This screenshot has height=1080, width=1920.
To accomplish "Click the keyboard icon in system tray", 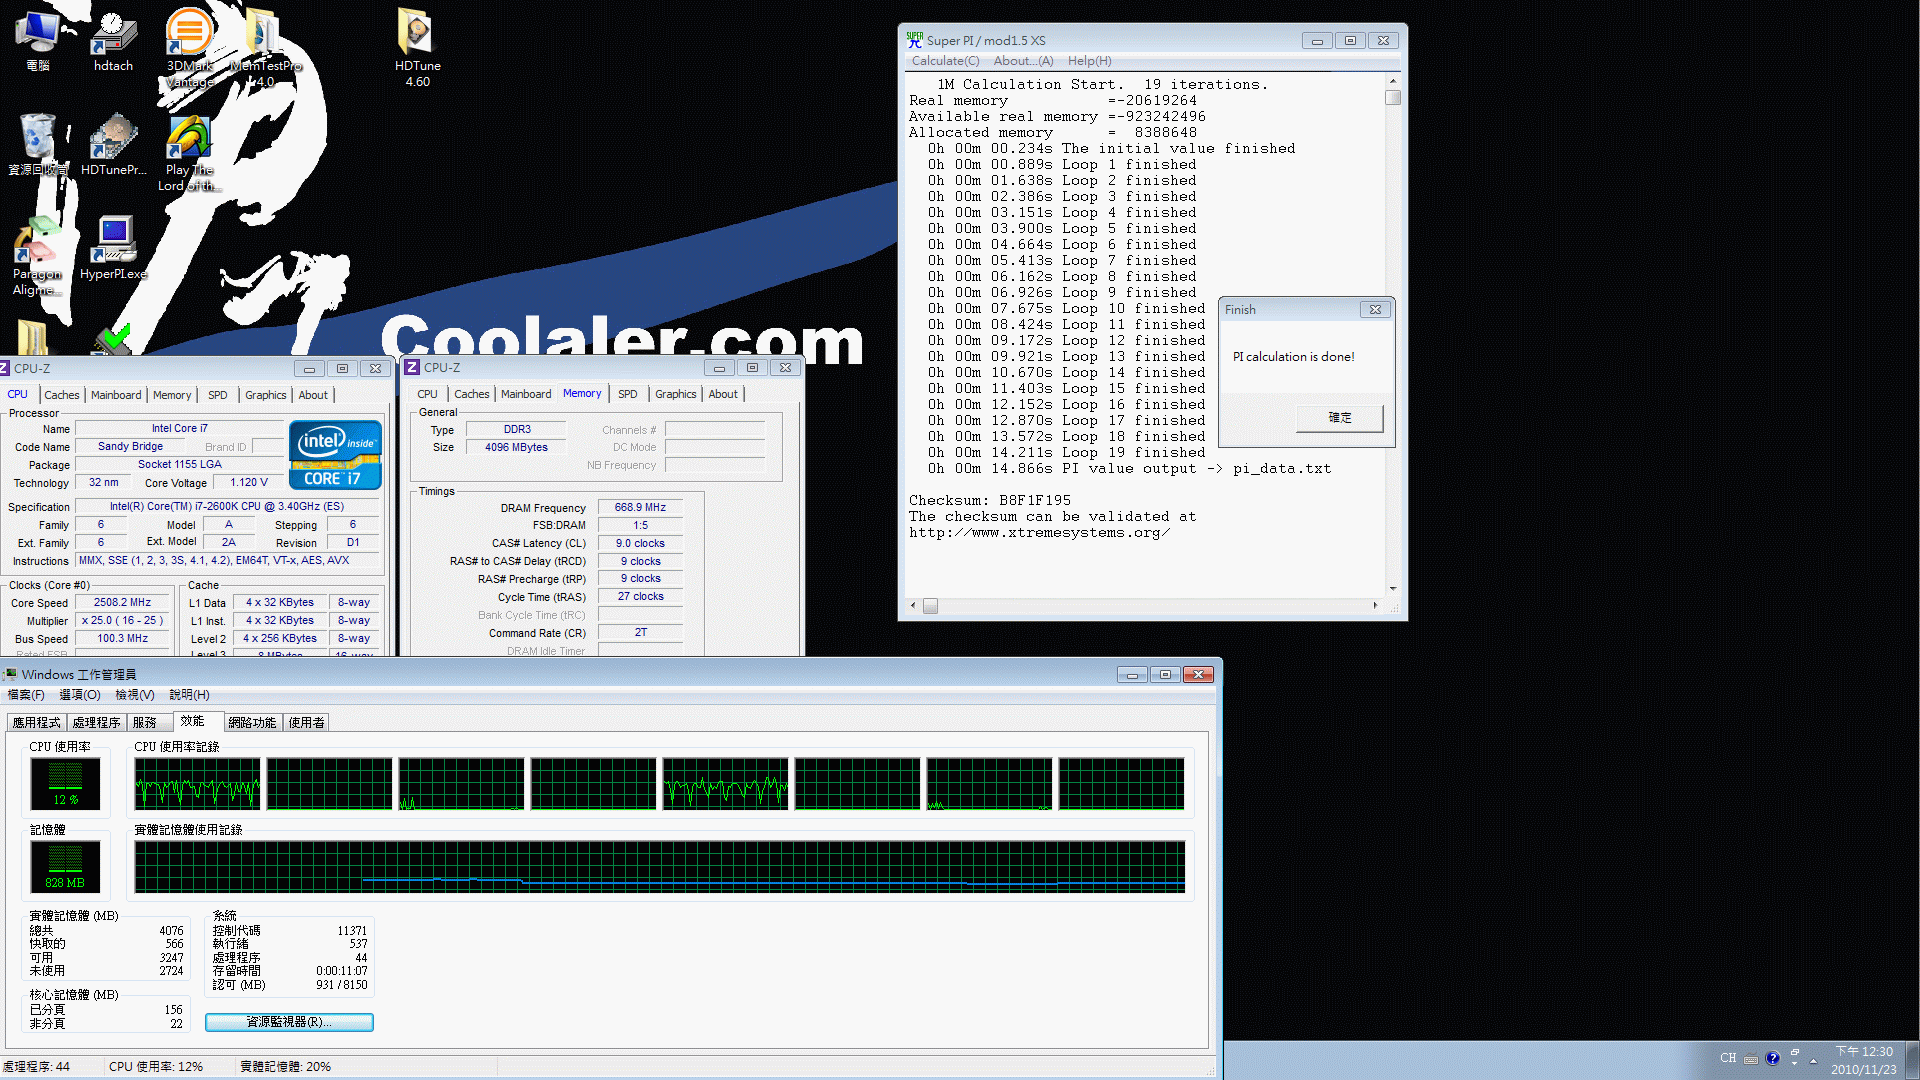I will click(1750, 1059).
